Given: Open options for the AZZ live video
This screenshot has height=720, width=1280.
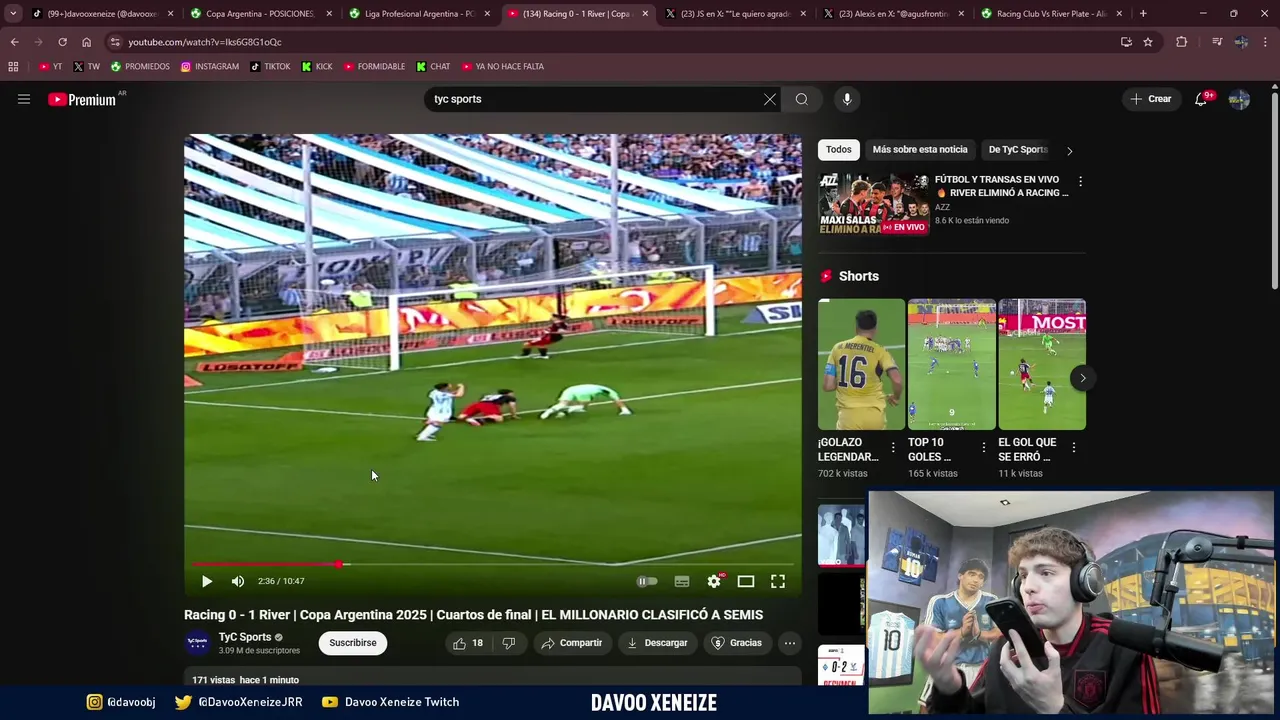Looking at the screenshot, I should 1080,182.
